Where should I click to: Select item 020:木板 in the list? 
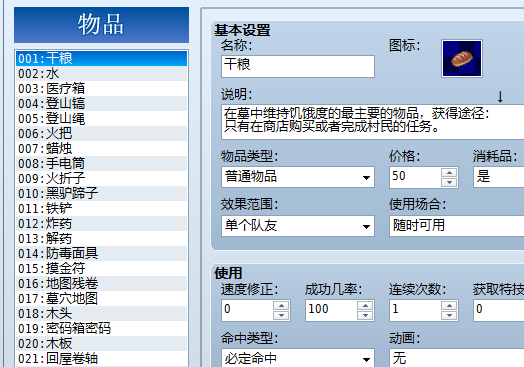click(x=101, y=344)
